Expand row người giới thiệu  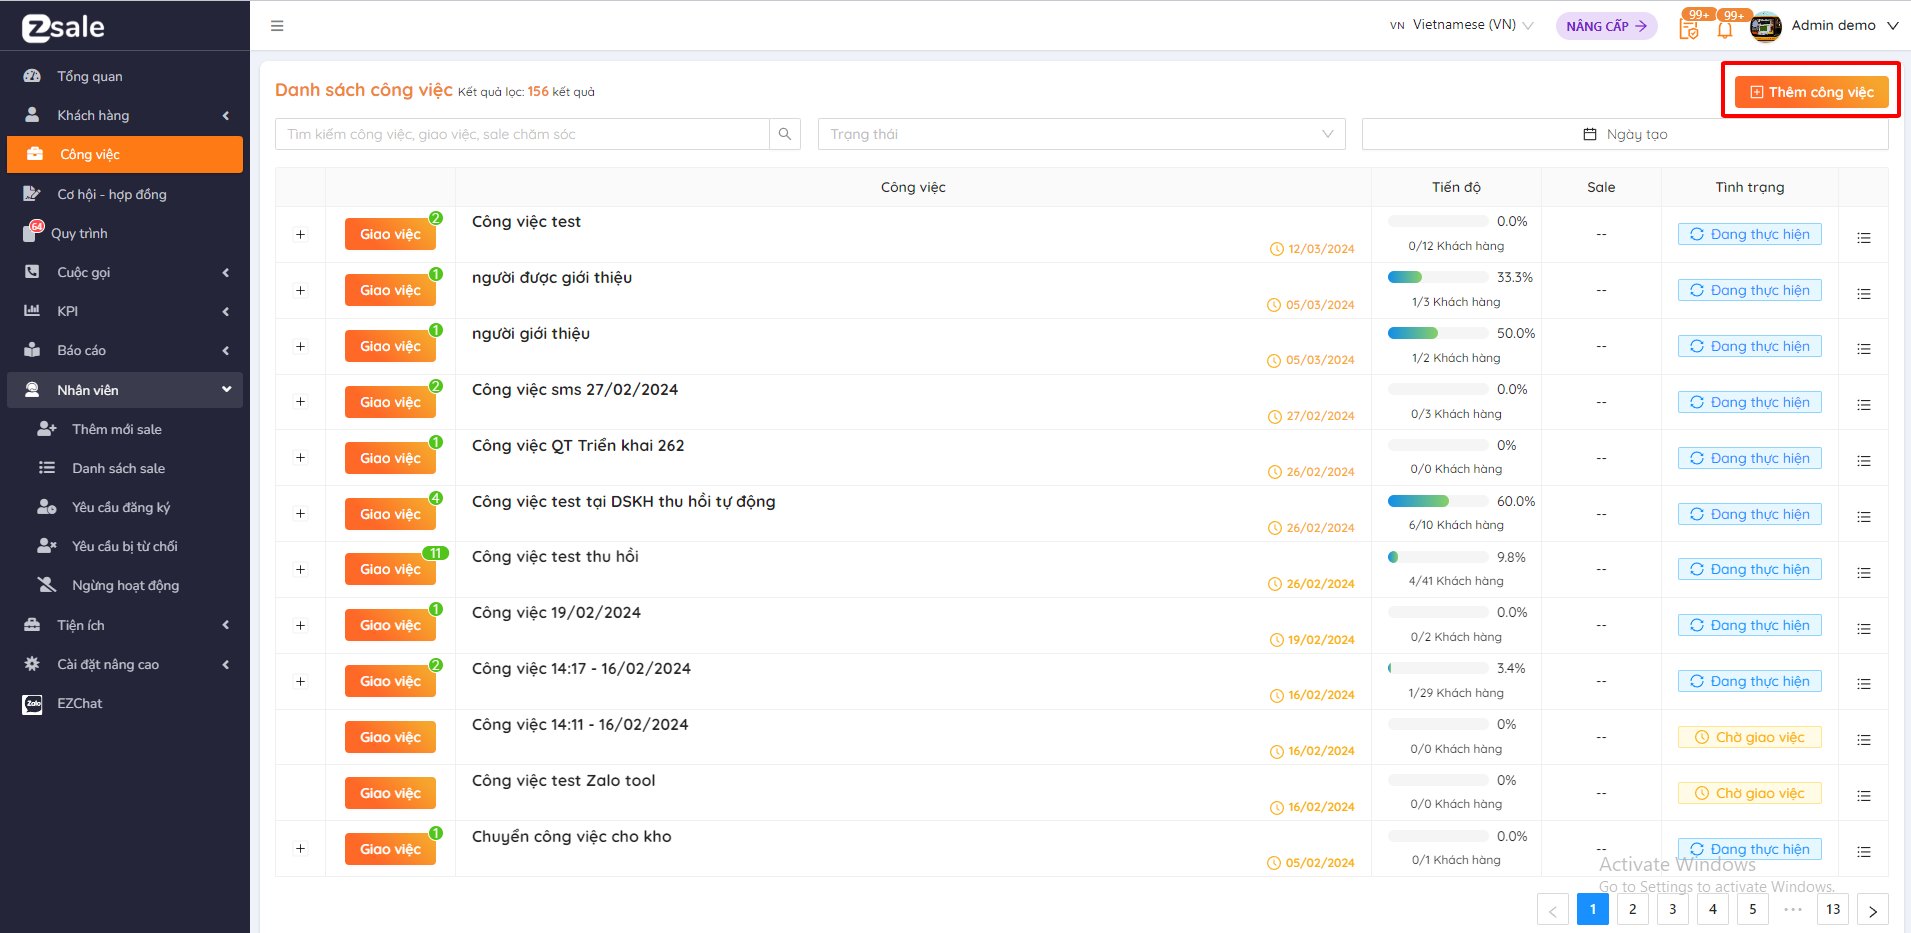pos(300,346)
